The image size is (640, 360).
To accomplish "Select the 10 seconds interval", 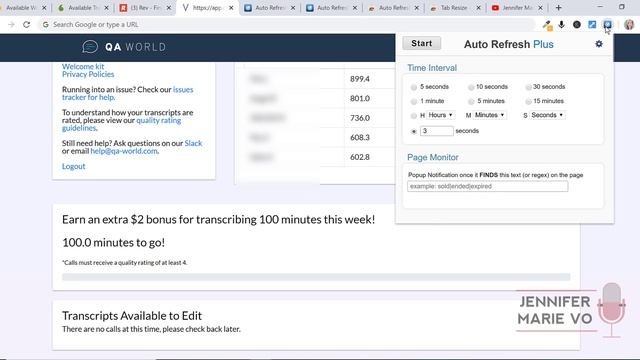I will [x=471, y=87].
